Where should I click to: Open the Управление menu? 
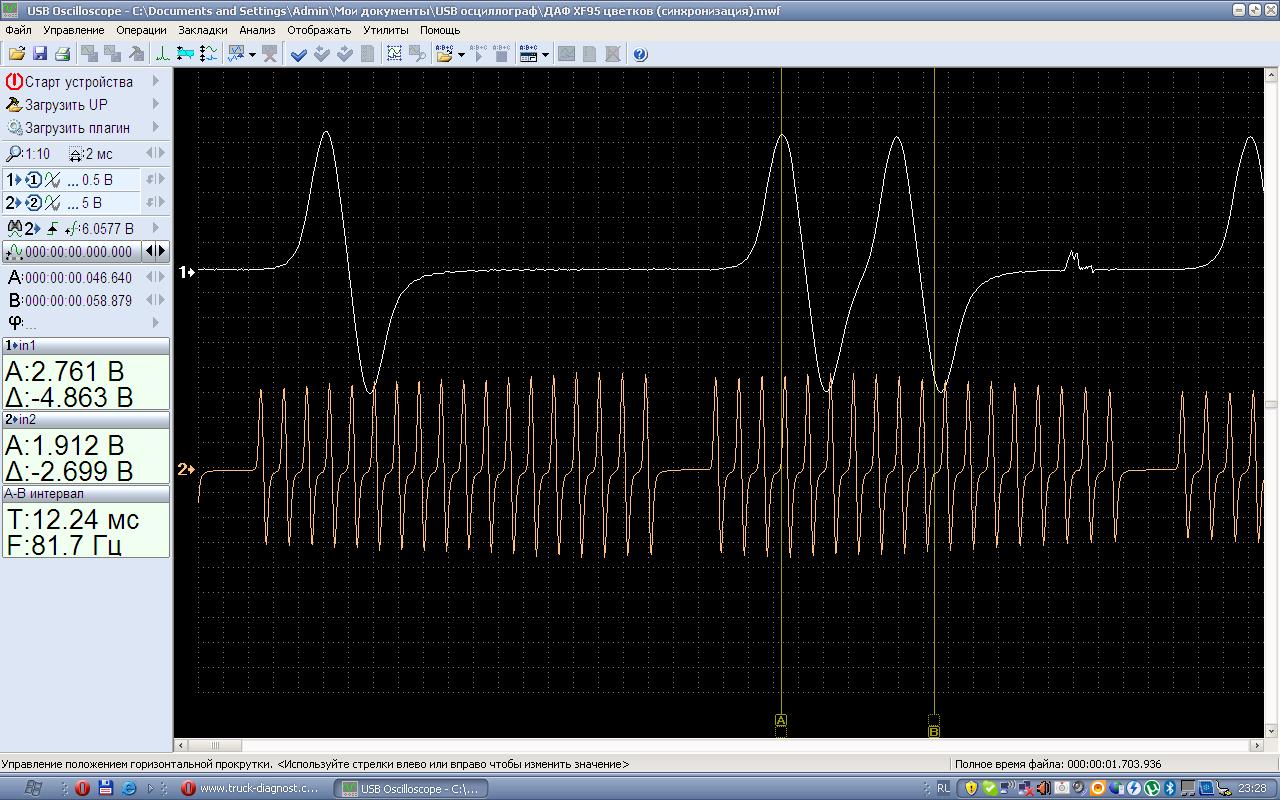(x=74, y=30)
